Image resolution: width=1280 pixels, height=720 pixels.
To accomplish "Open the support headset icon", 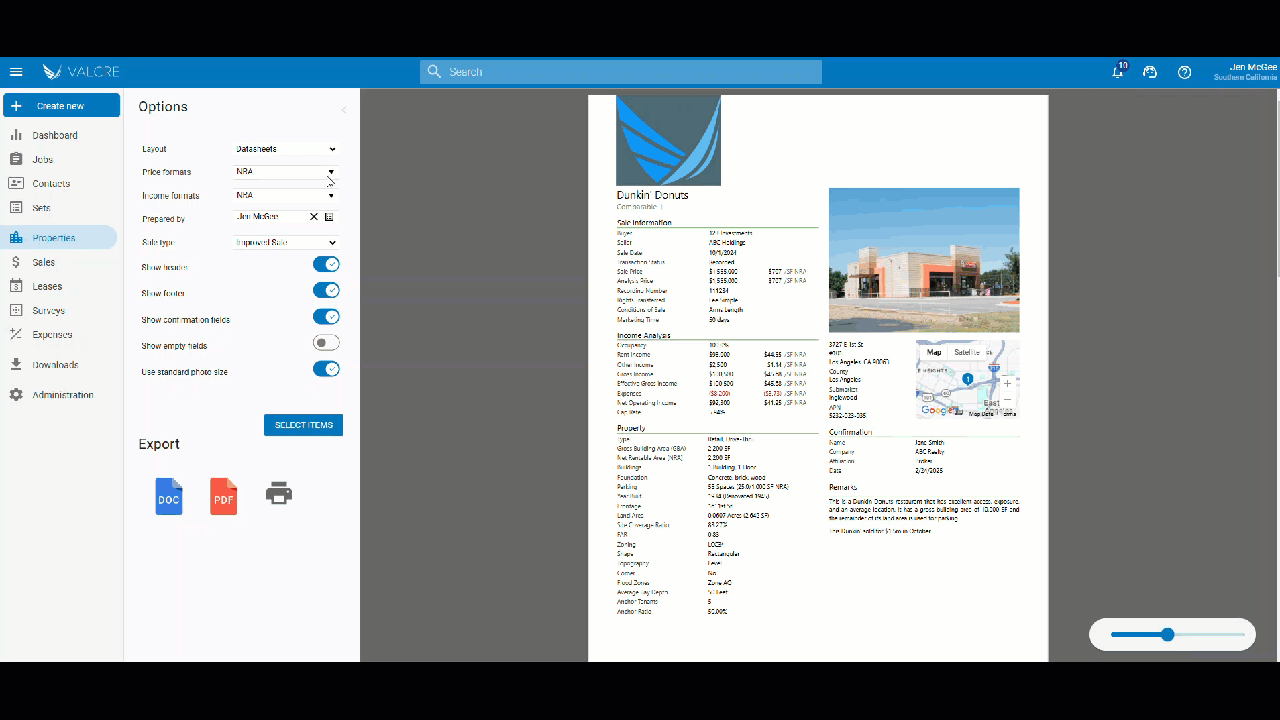I will point(1150,72).
